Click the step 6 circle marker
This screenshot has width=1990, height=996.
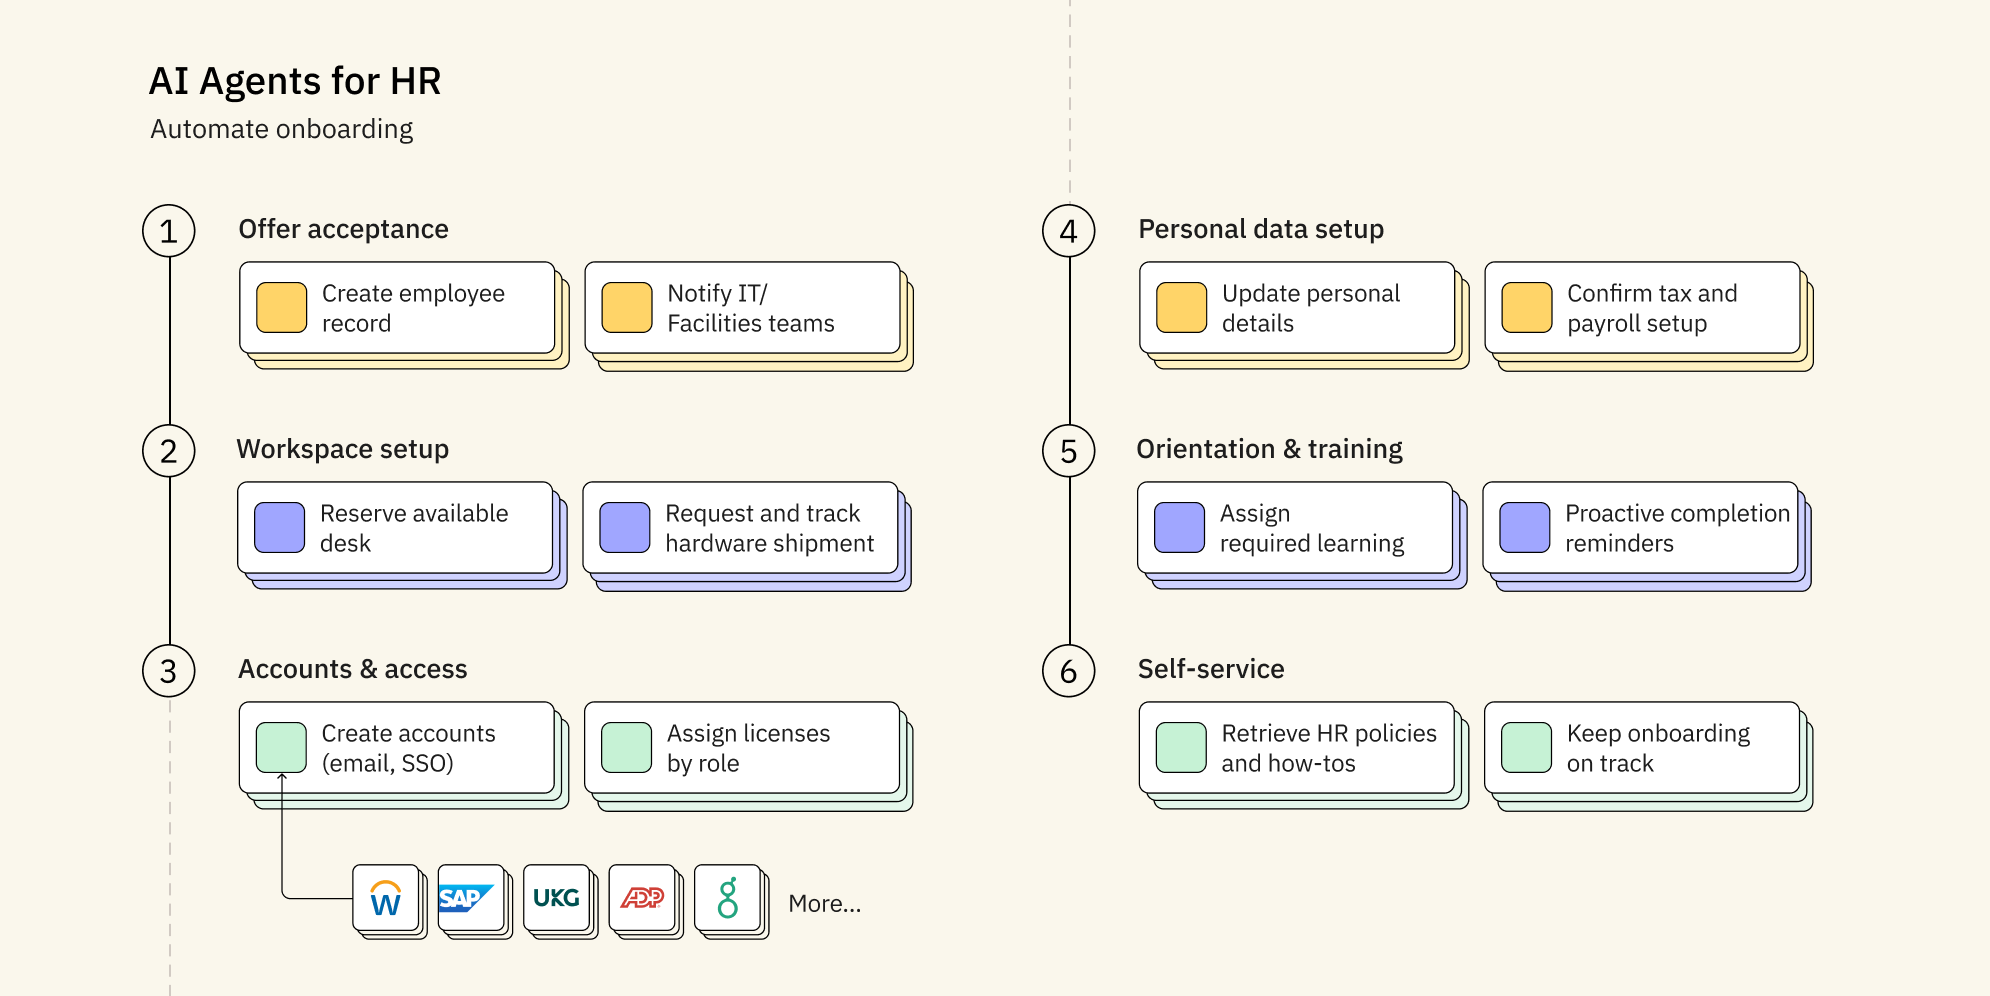pos(1069,671)
